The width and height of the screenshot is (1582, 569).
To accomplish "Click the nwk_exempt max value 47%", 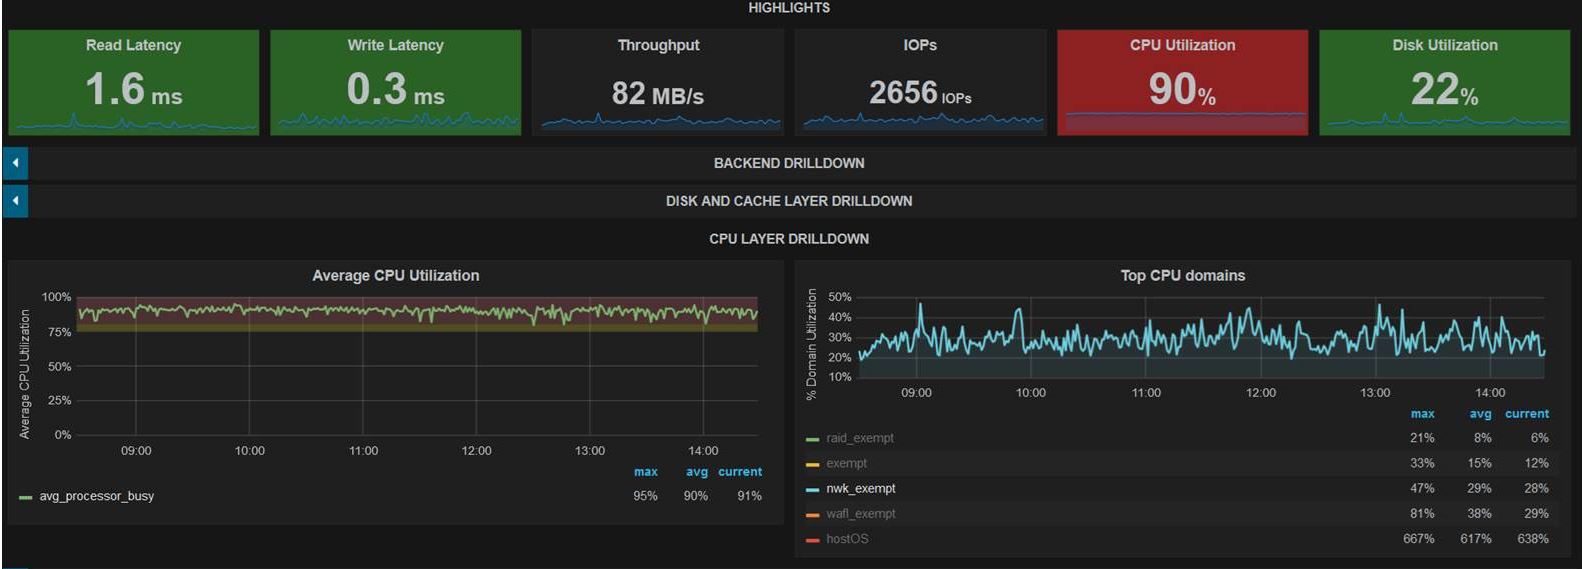I will coord(1422,489).
